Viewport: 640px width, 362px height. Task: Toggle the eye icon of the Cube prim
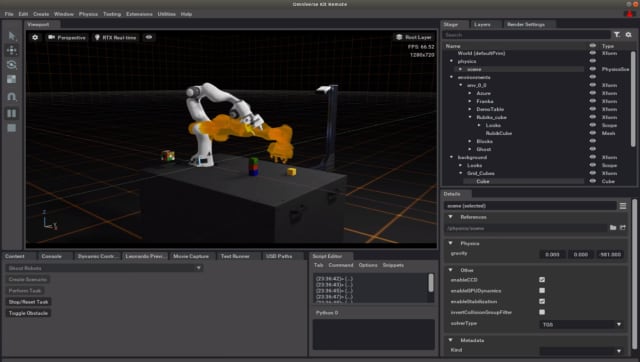pyautogui.click(x=593, y=181)
